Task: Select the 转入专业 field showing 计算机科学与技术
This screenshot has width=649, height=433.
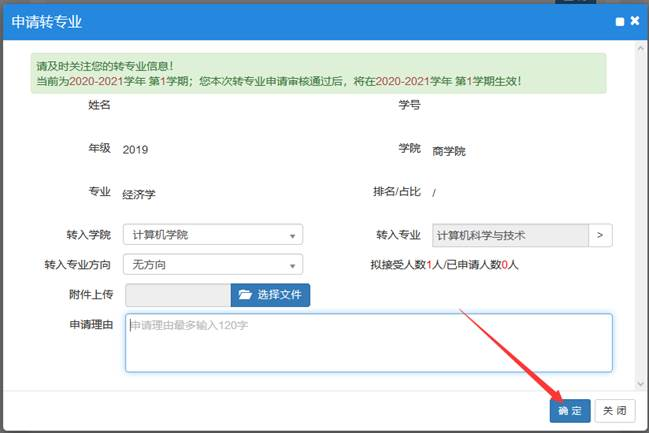Action: (x=509, y=235)
